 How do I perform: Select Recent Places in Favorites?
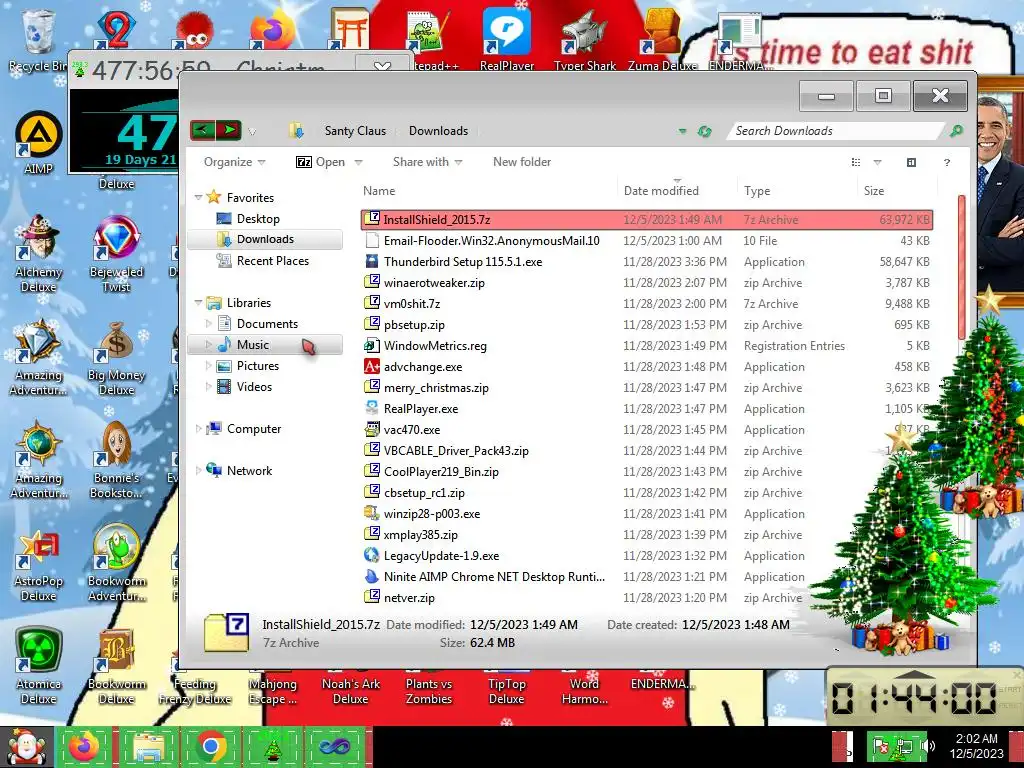(272, 261)
